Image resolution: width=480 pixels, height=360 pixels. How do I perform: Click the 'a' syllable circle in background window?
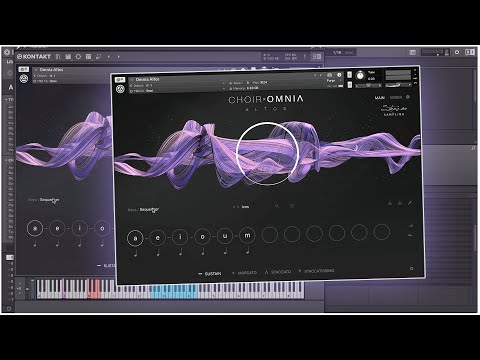click(35, 228)
